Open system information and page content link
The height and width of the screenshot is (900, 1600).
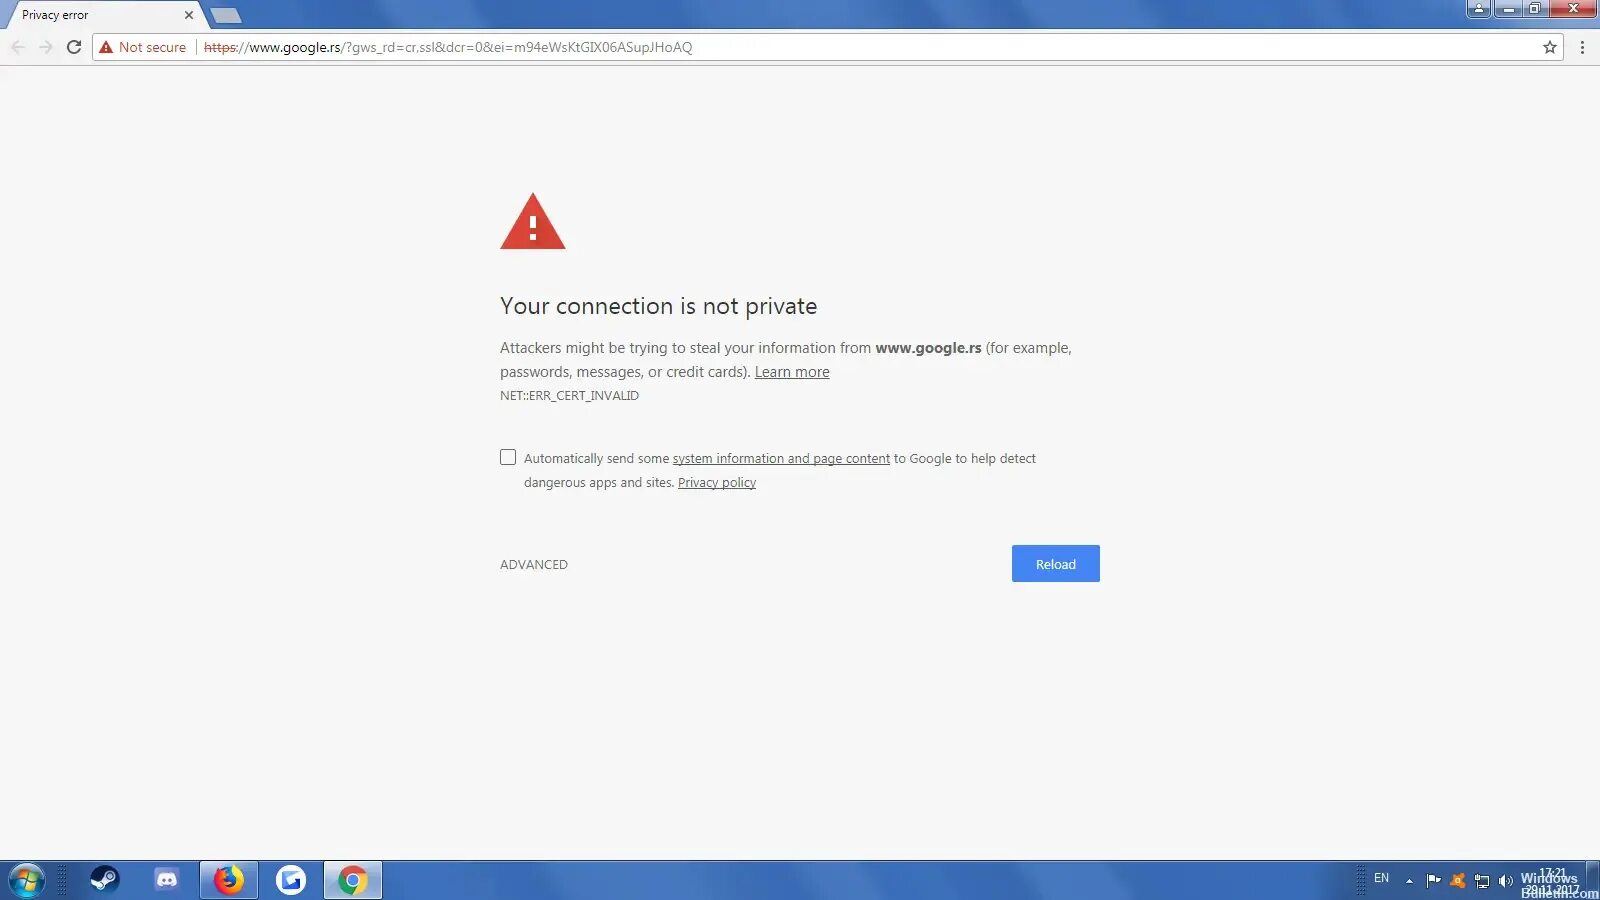[x=781, y=458]
